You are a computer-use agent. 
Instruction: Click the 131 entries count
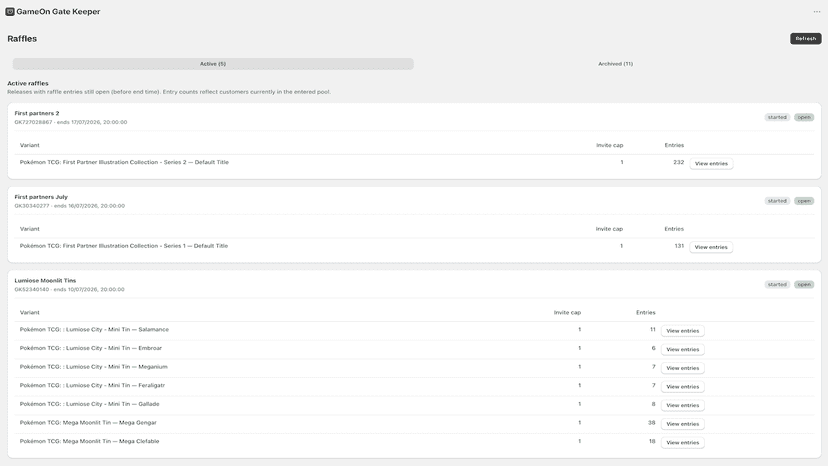pyautogui.click(x=679, y=246)
